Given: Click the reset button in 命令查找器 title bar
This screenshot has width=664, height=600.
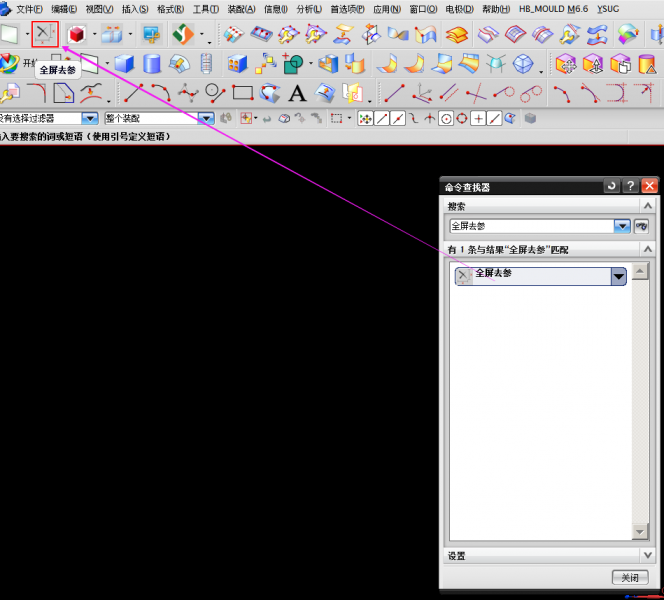Looking at the screenshot, I should [x=611, y=185].
